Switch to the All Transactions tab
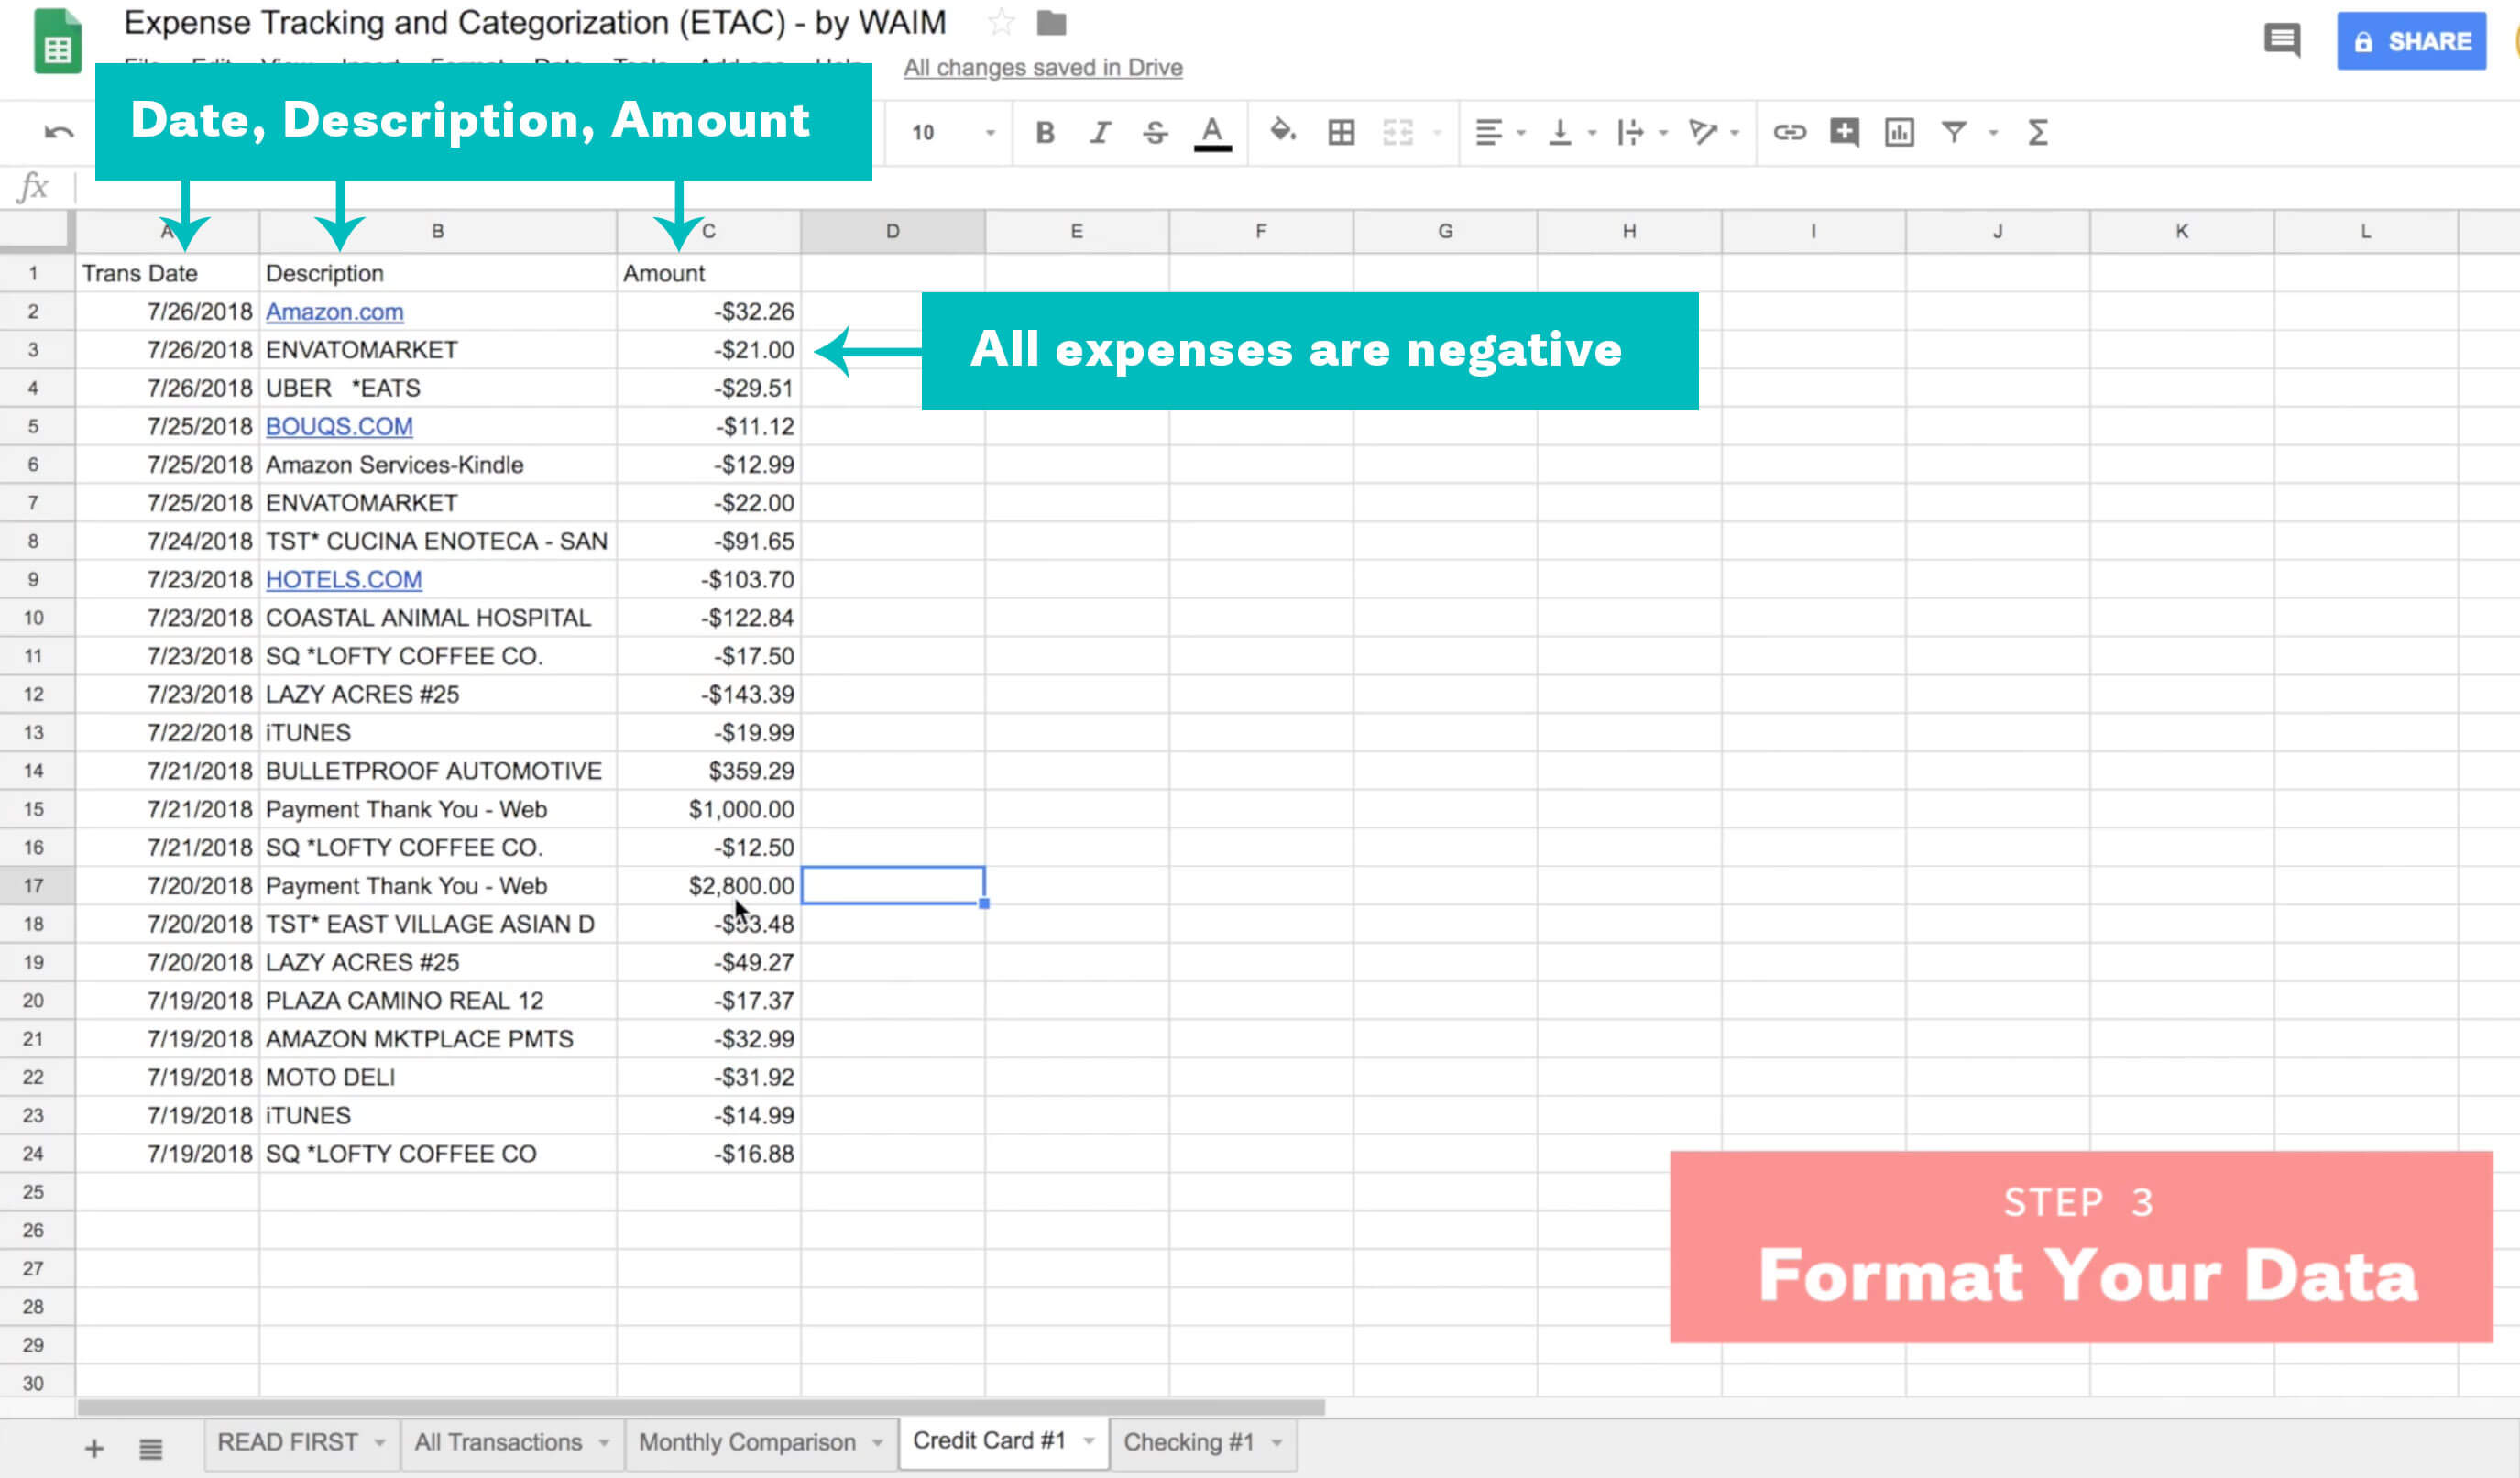 point(498,1442)
